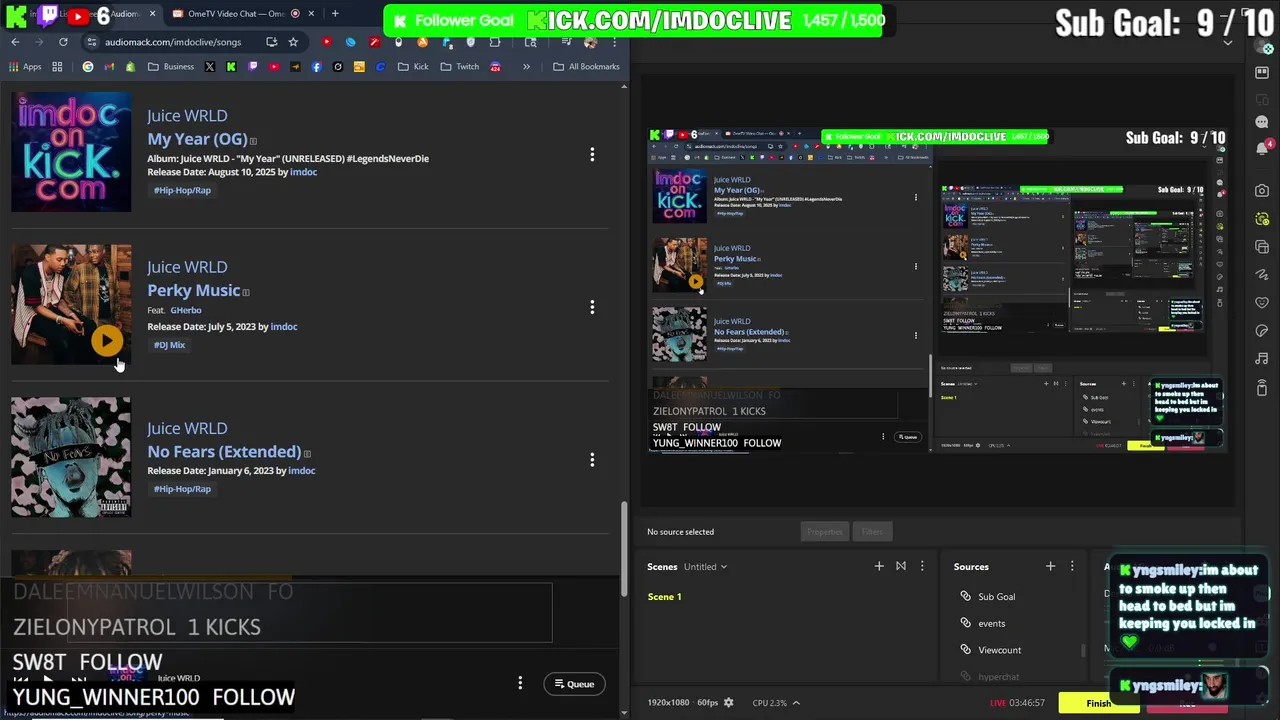Expand the Scenes collection dropdown Untitled
Screen dimensions: 1280x720
(x=705, y=567)
